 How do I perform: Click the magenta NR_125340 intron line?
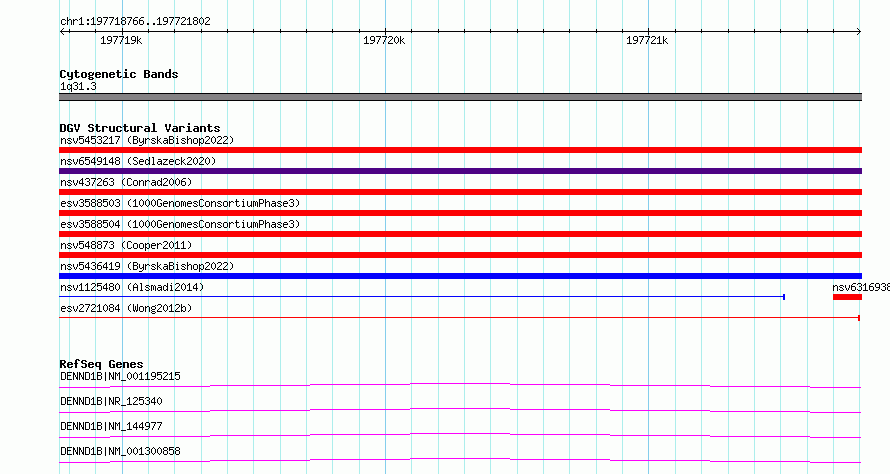[460, 410]
